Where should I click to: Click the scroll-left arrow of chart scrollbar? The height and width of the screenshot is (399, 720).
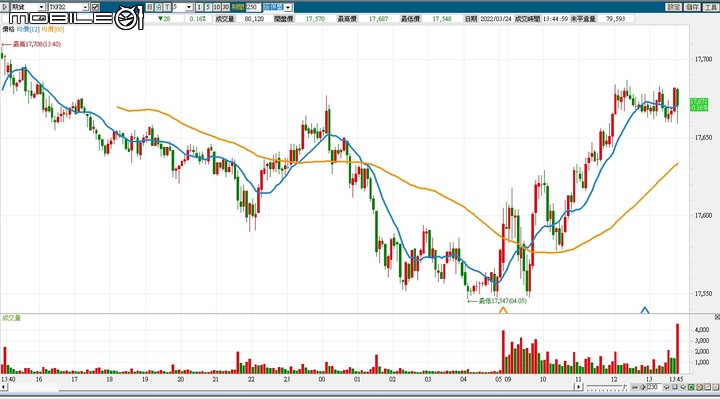(x=4, y=387)
